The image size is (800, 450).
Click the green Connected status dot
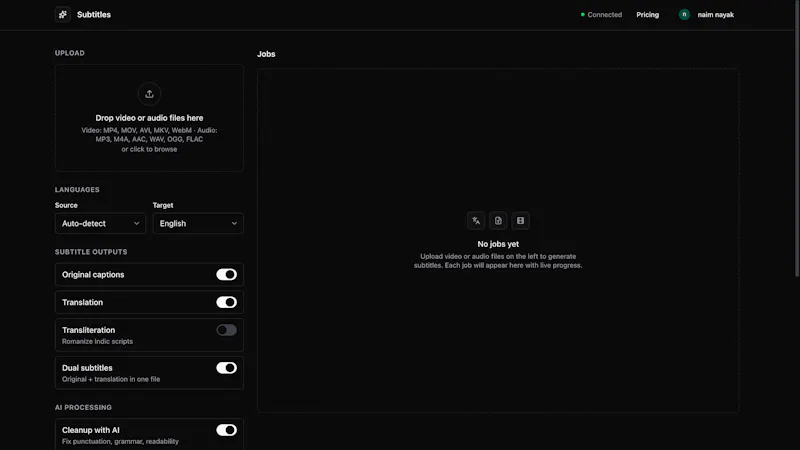pyautogui.click(x=583, y=14)
